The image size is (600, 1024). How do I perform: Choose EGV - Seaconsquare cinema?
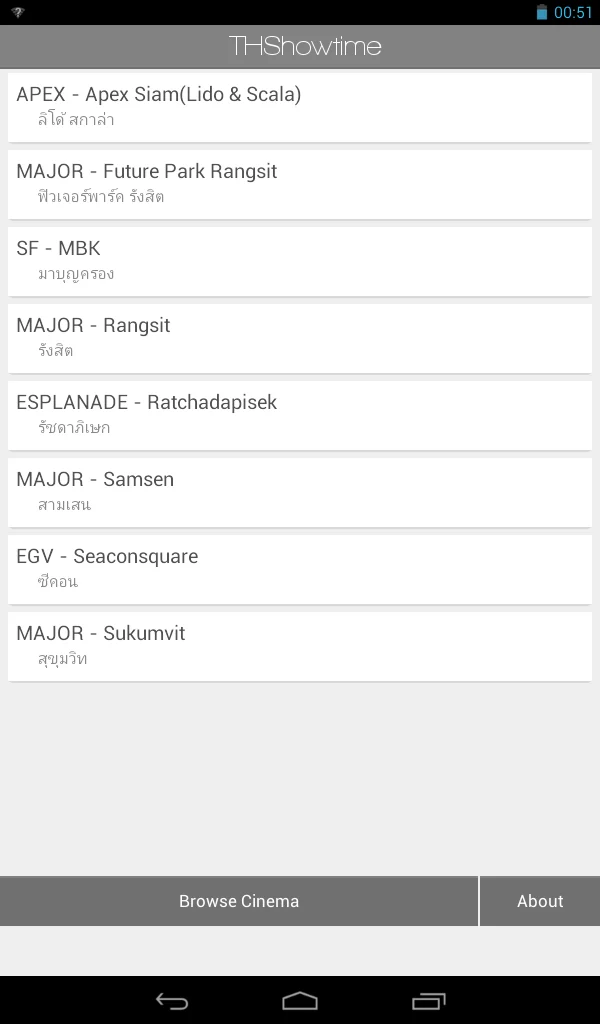[300, 569]
